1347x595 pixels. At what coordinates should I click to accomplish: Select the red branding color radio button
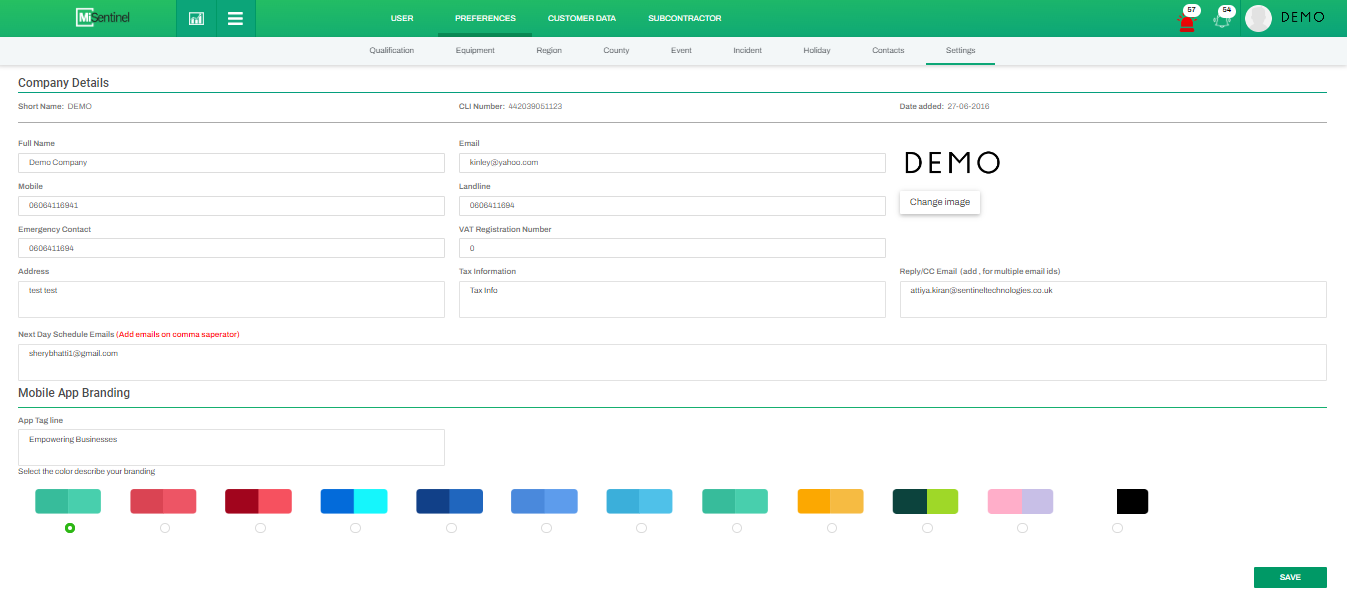pos(165,528)
